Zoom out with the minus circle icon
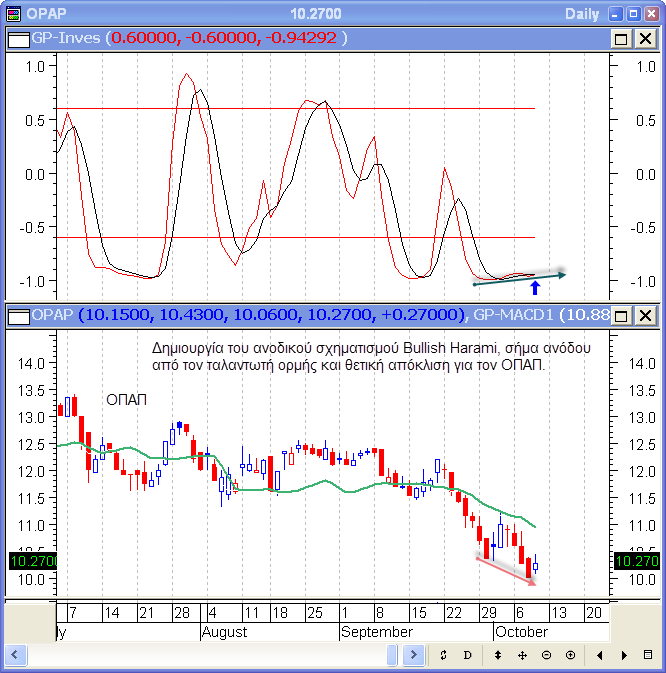This screenshot has height=673, width=666. (546, 655)
